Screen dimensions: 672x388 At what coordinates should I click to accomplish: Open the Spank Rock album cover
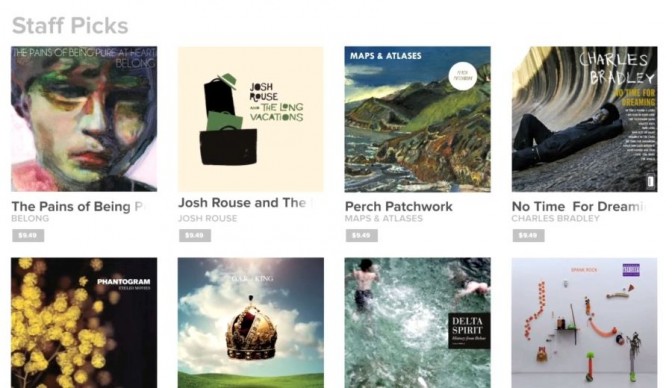(584, 322)
